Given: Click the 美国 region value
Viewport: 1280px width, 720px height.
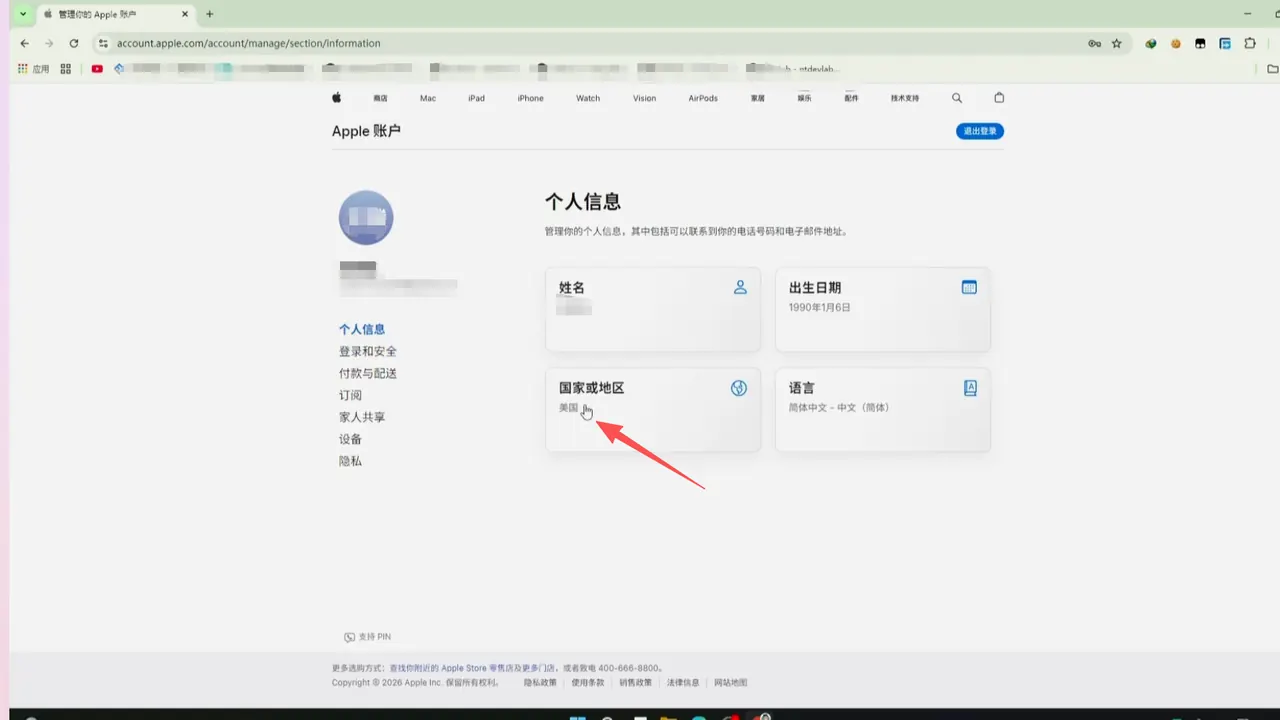Looking at the screenshot, I should pyautogui.click(x=569, y=408).
